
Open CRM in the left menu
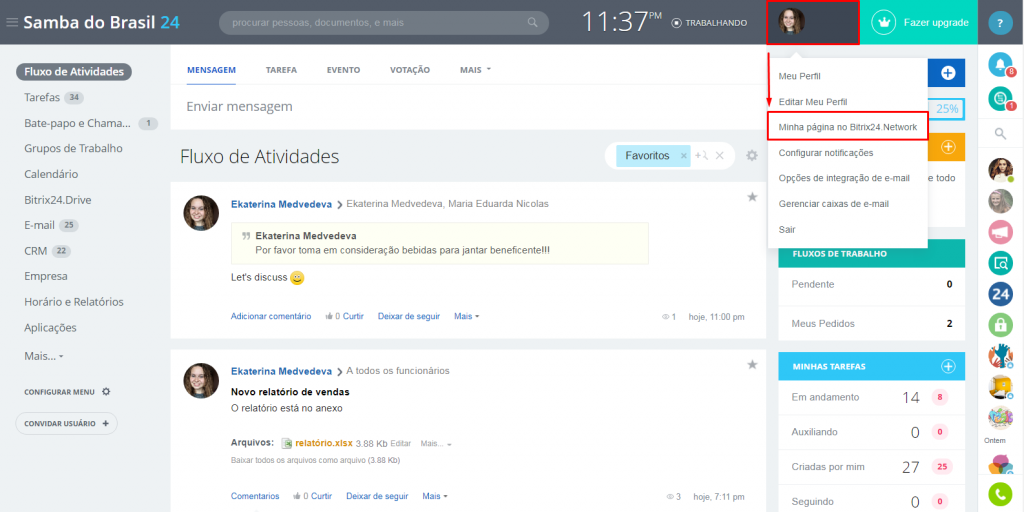35,251
